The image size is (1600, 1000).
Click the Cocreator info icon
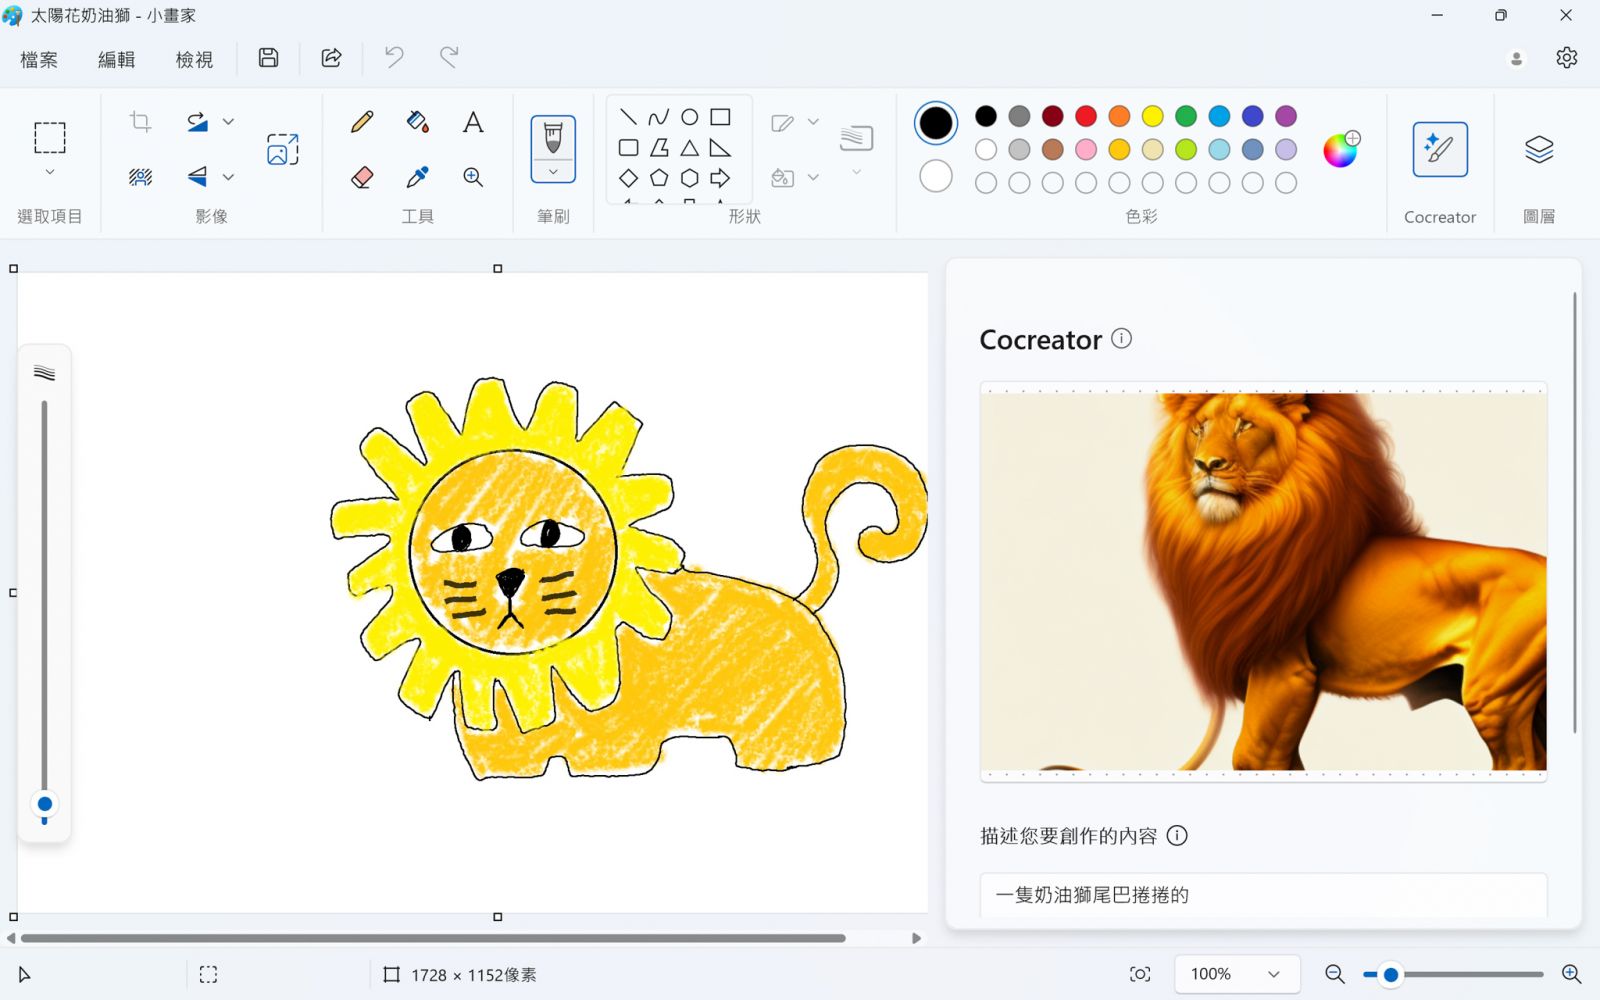1122,338
